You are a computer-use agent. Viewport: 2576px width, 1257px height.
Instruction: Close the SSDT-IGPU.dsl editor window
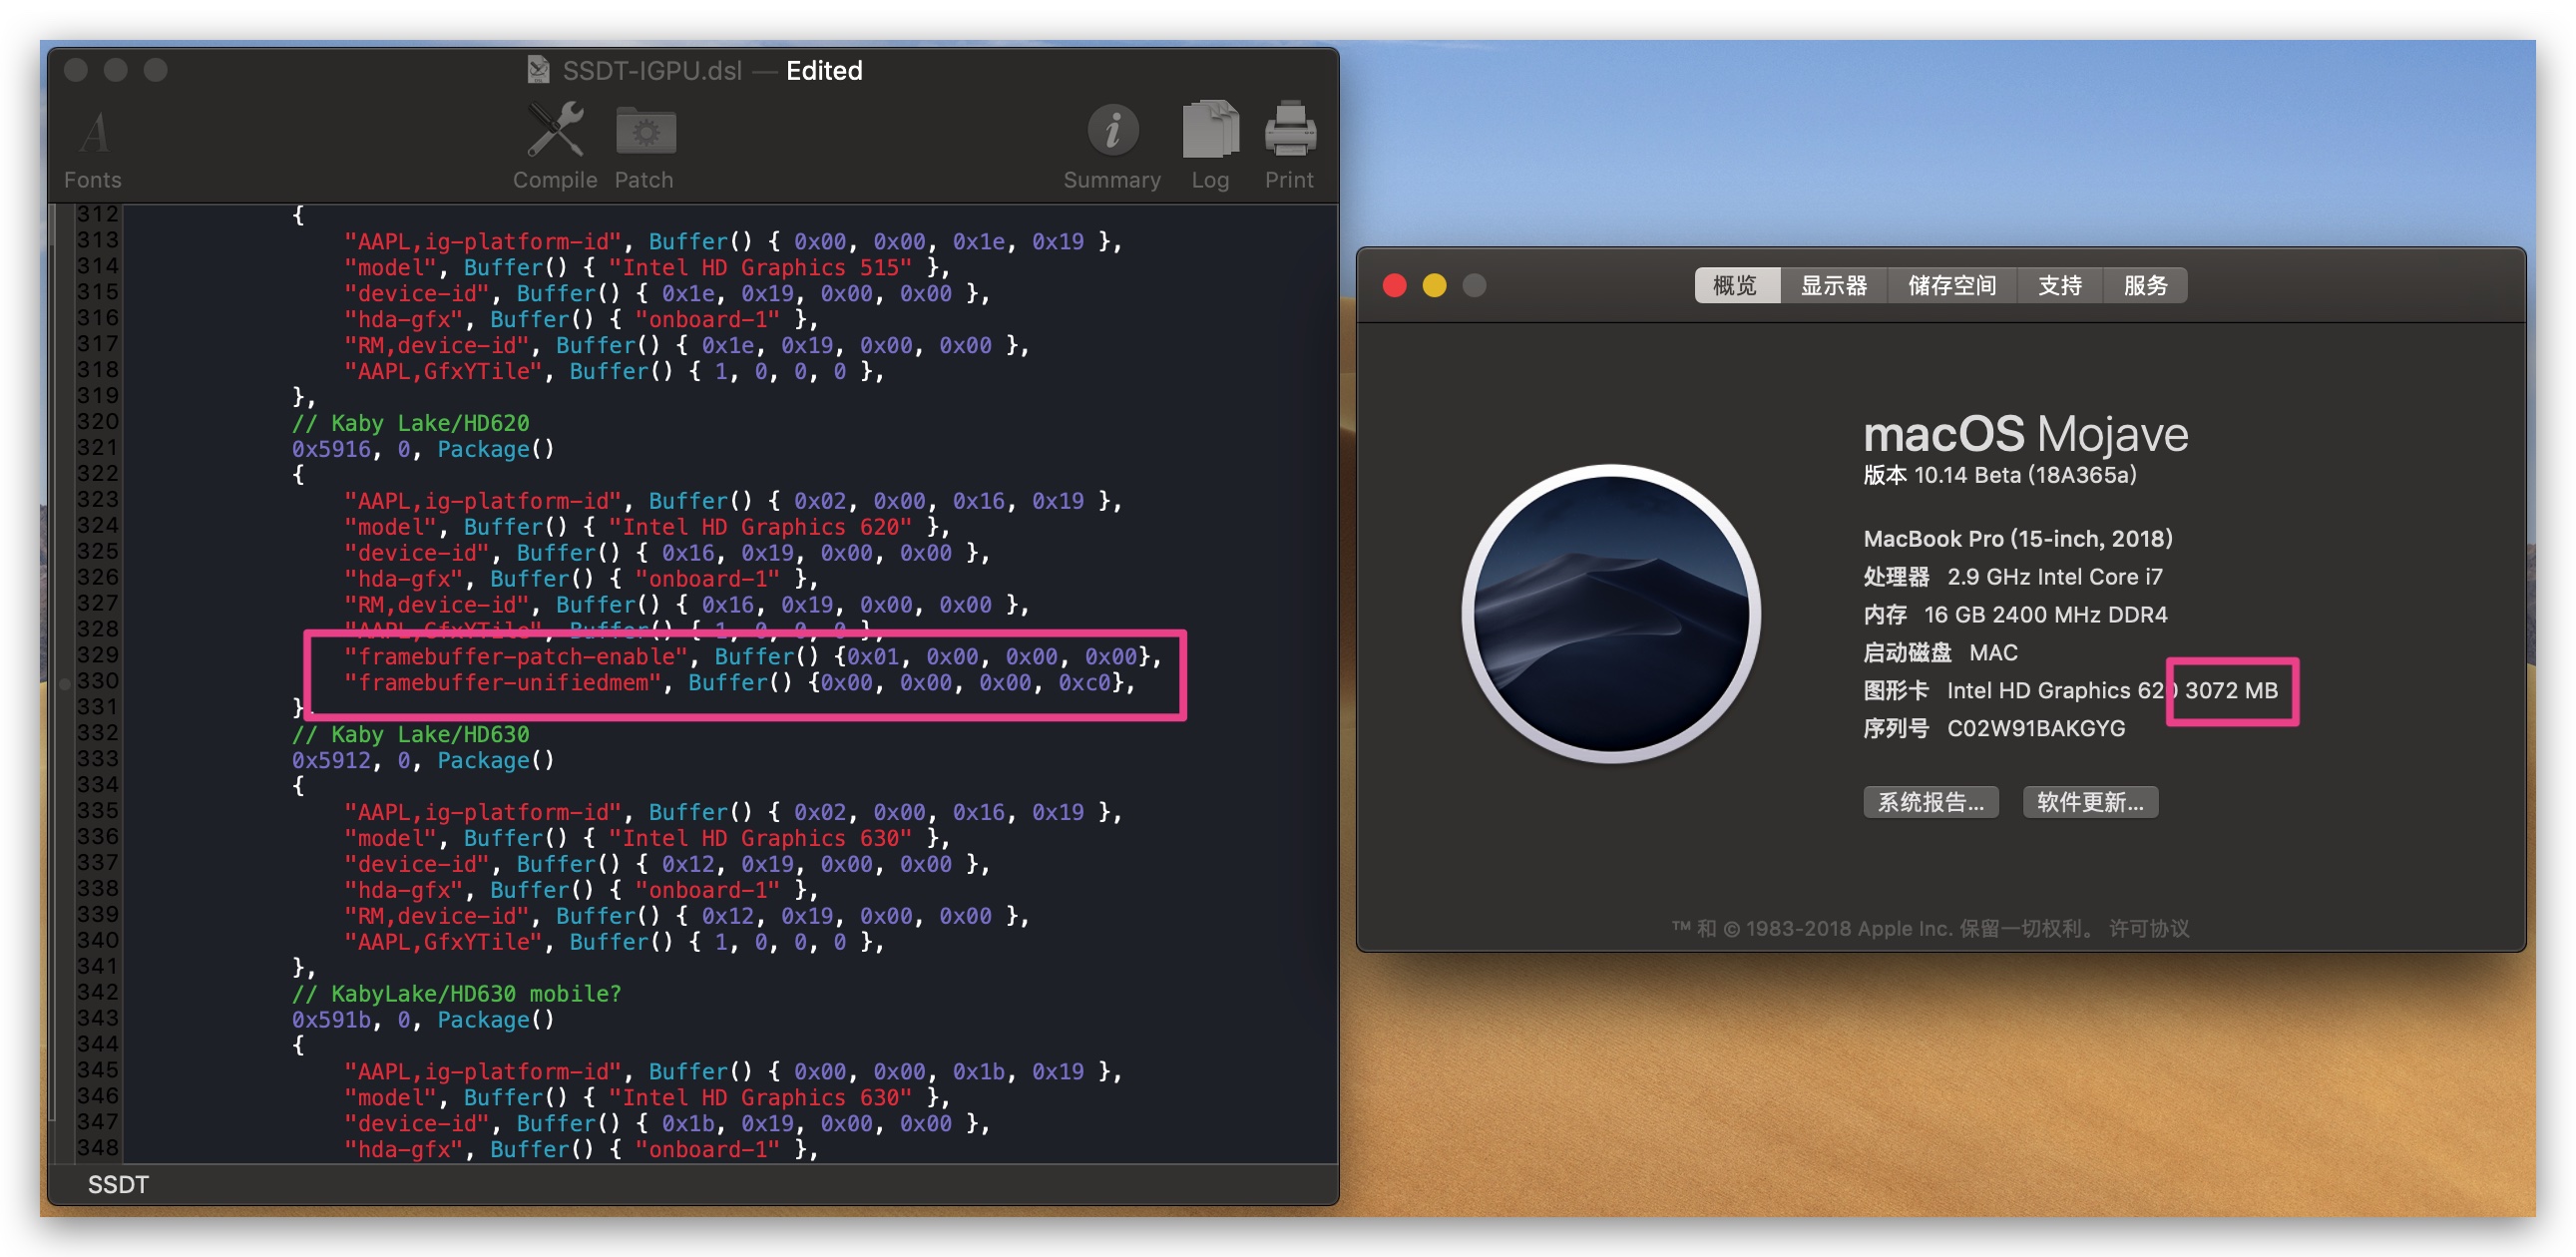point(76,70)
